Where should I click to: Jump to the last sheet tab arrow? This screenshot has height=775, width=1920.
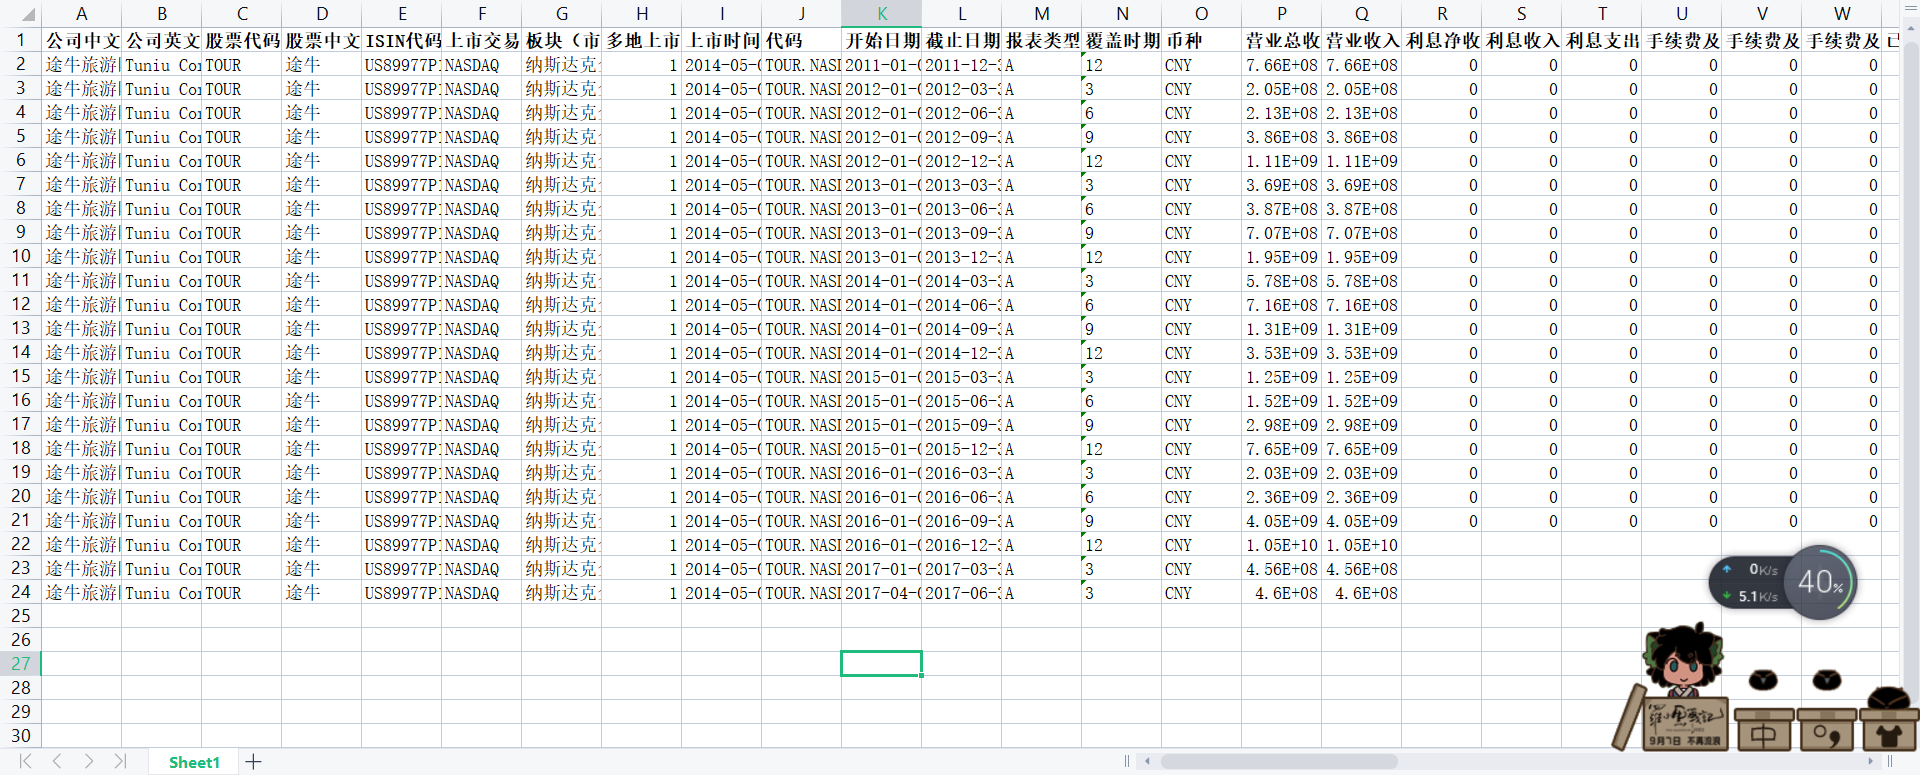[x=120, y=762]
